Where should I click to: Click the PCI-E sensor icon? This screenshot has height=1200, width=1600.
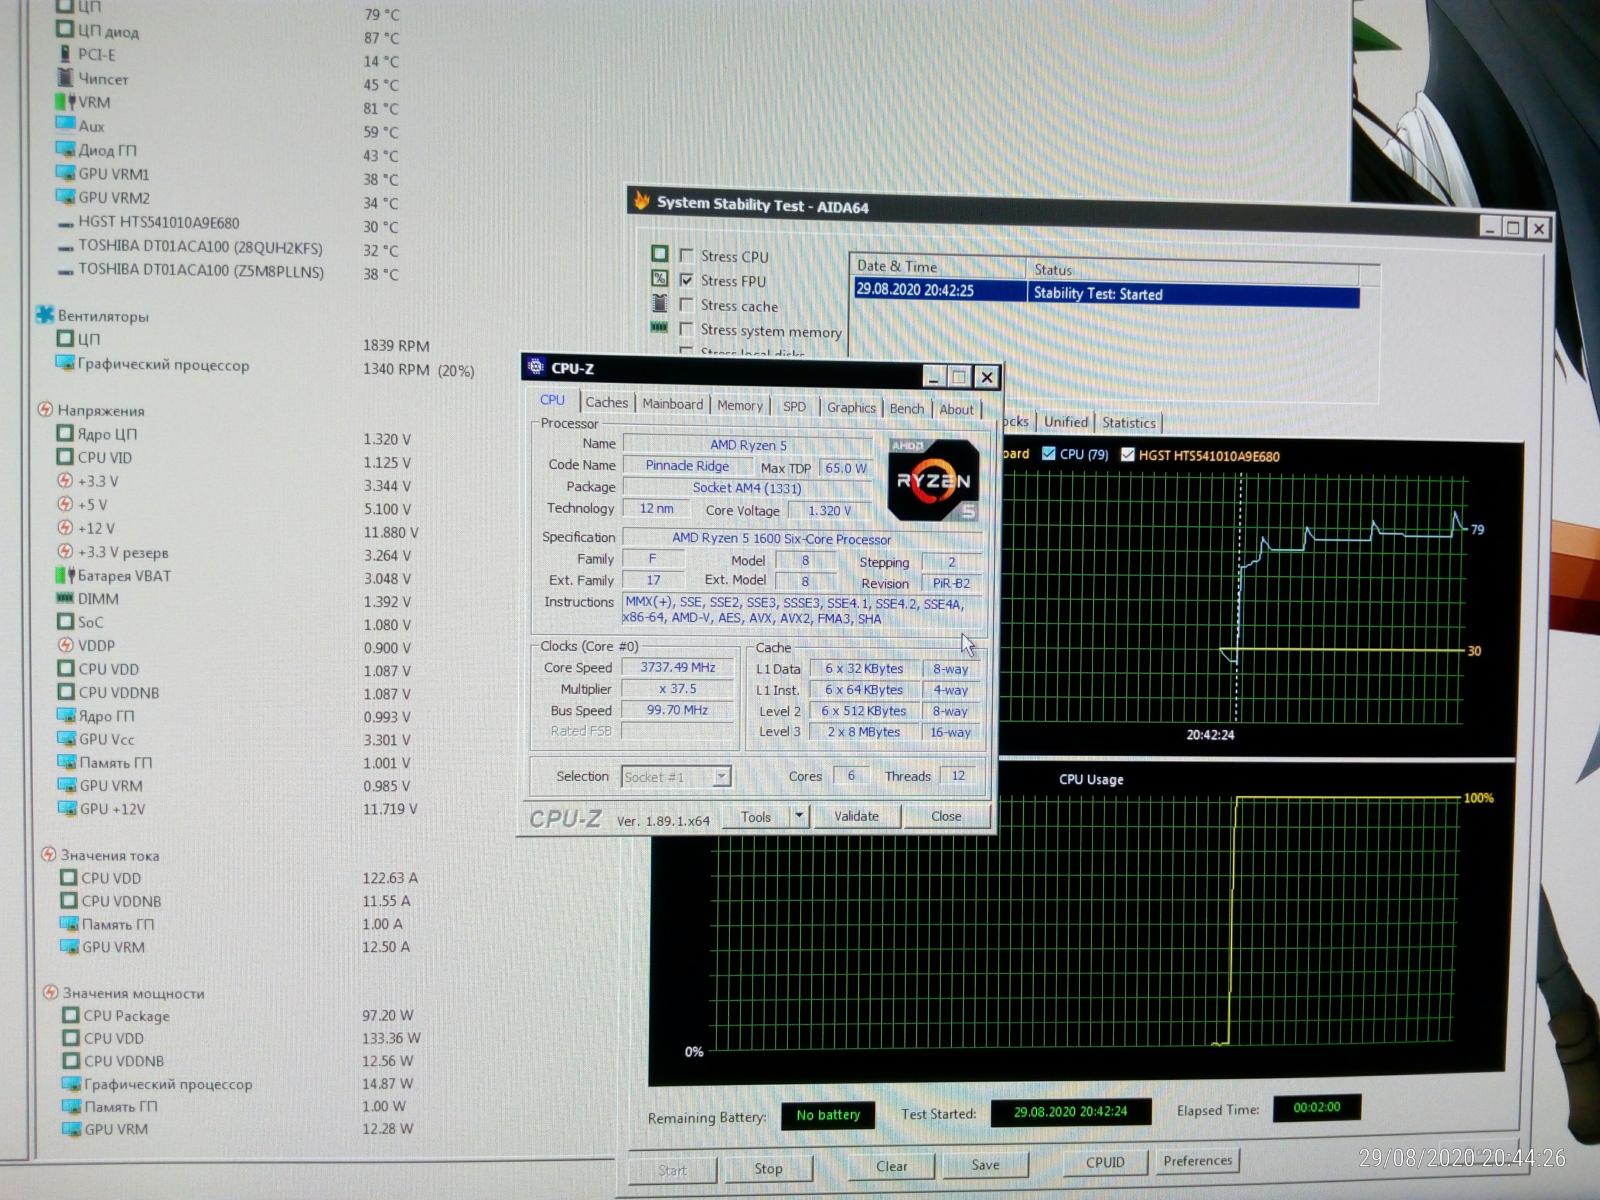pos(65,54)
